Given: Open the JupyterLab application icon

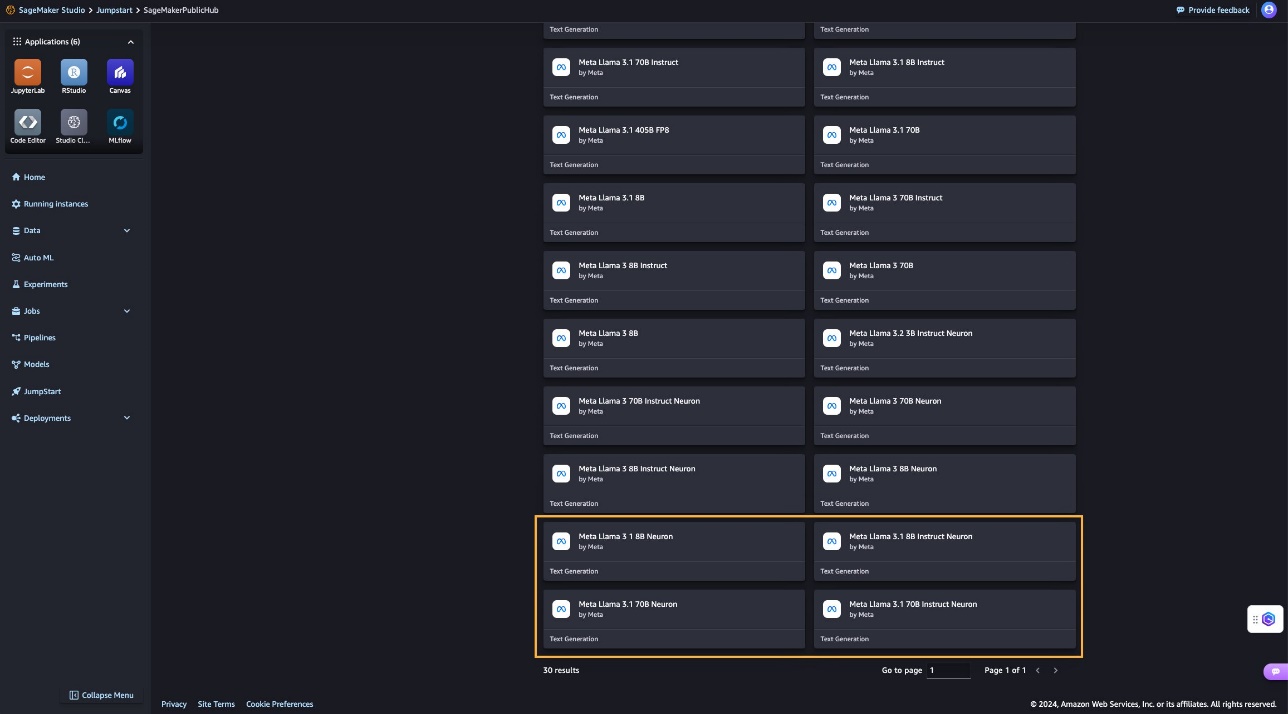Looking at the screenshot, I should 28,72.
